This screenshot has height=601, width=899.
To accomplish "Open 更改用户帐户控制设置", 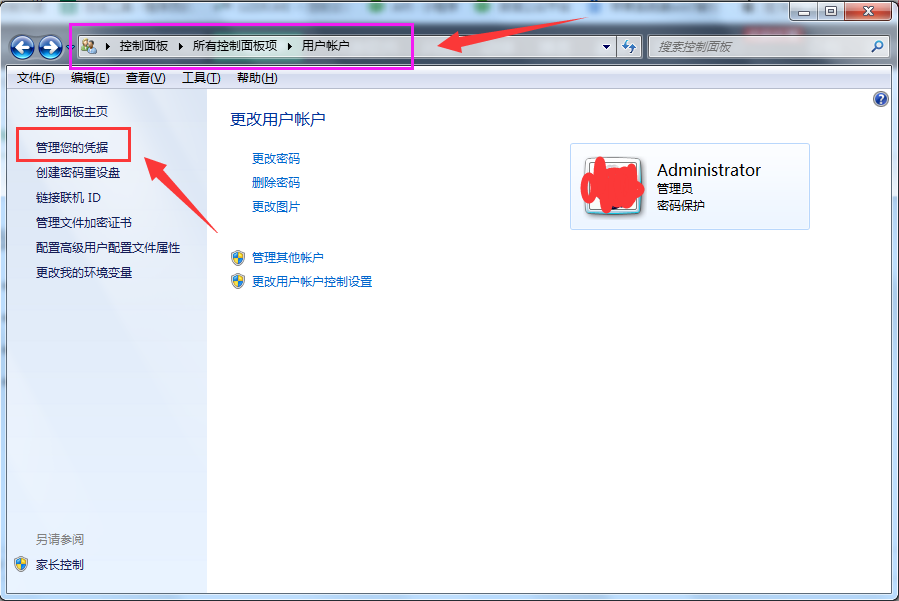I will pyautogui.click(x=312, y=282).
